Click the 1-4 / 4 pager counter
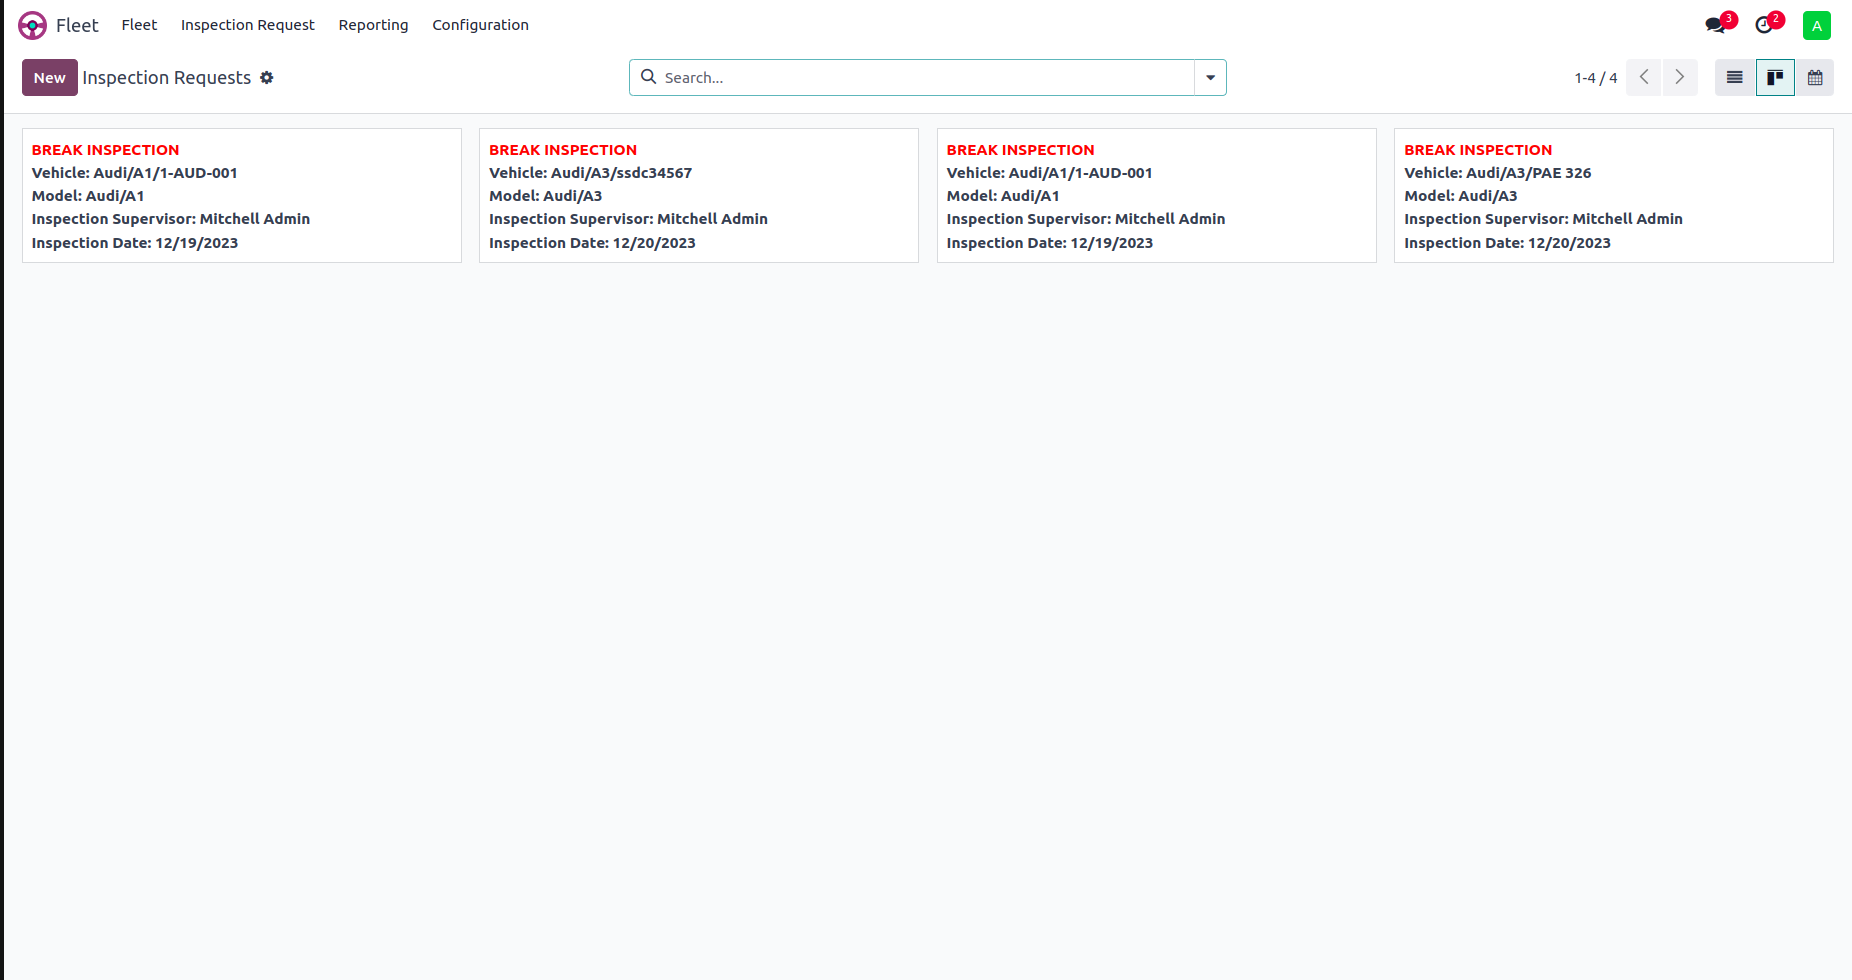Viewport: 1852px width, 980px height. 1595,78
